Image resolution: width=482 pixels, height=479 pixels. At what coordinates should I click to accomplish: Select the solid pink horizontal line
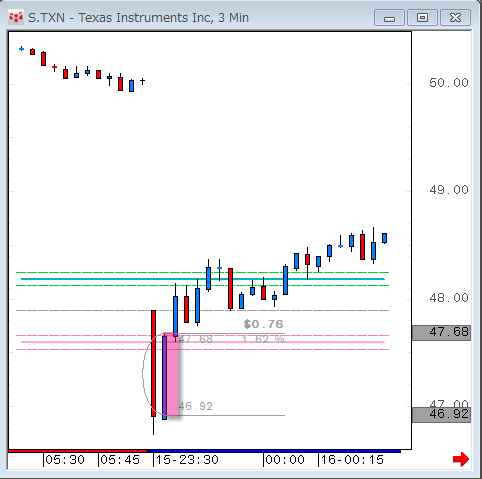pos(203,342)
